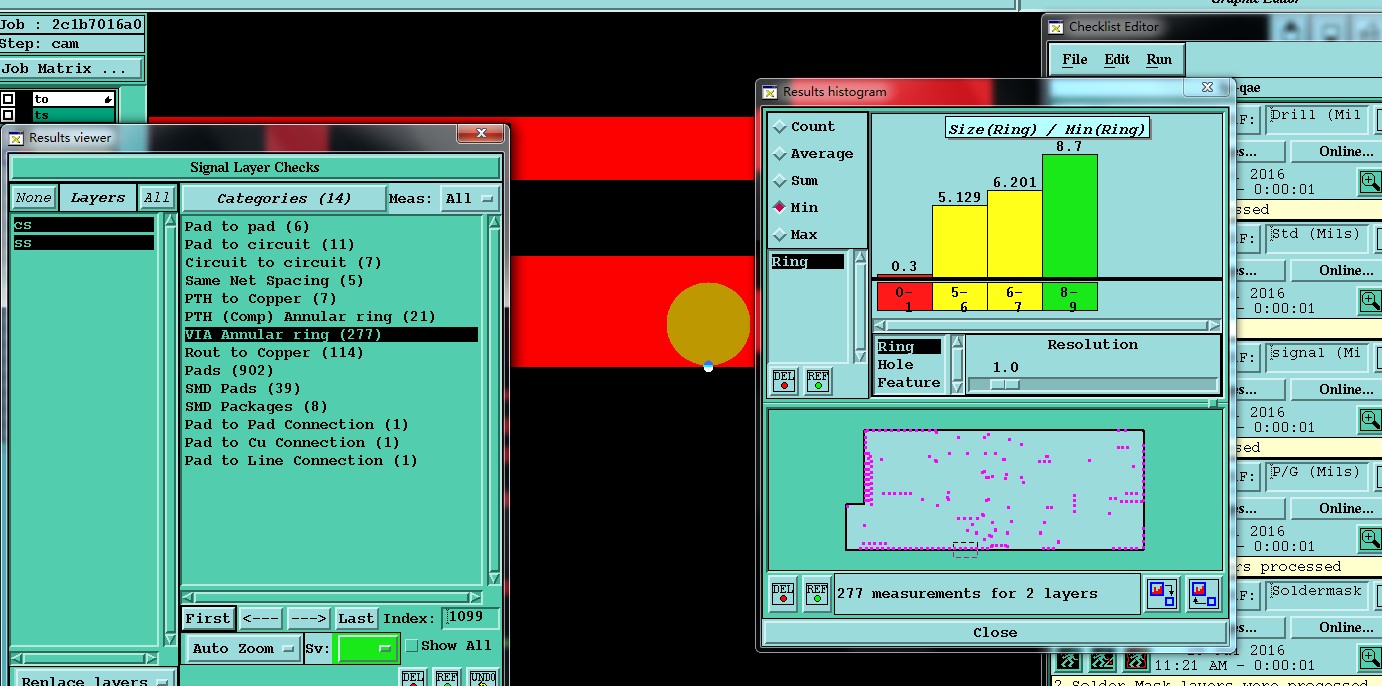Click the Layers header button
The height and width of the screenshot is (686, 1382).
[x=98, y=198]
